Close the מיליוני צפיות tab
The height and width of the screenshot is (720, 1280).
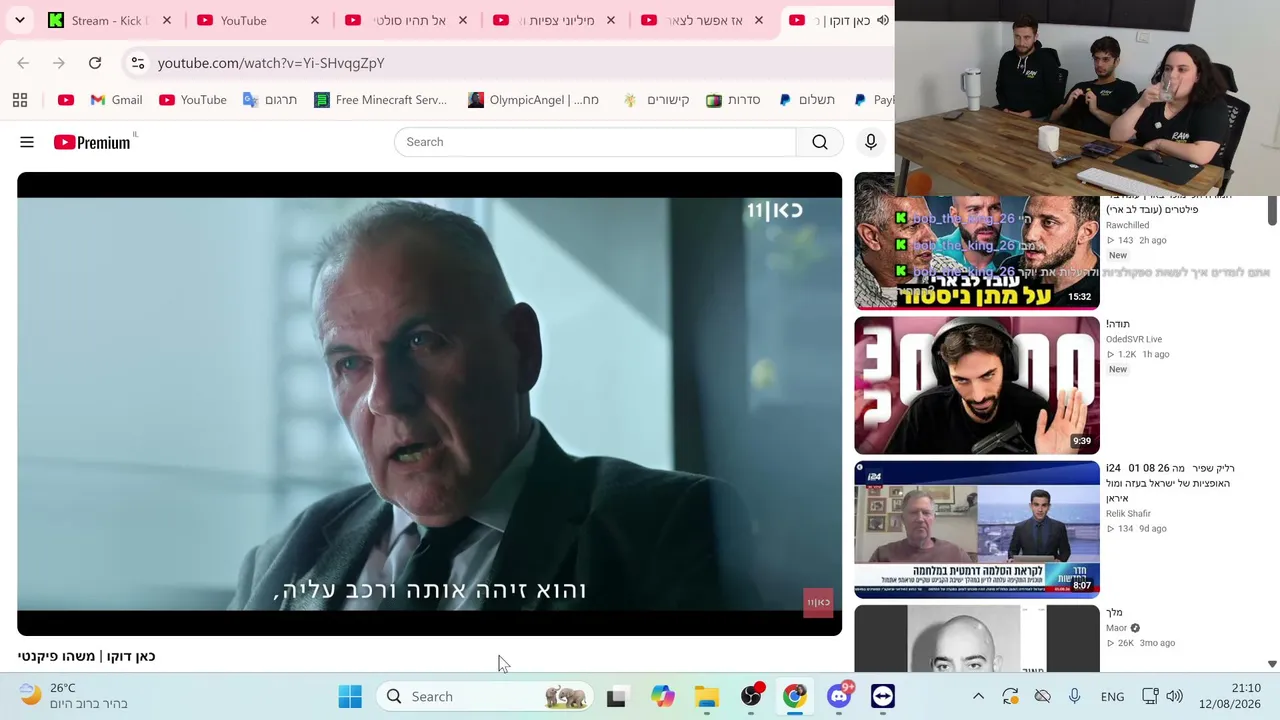click(x=611, y=20)
